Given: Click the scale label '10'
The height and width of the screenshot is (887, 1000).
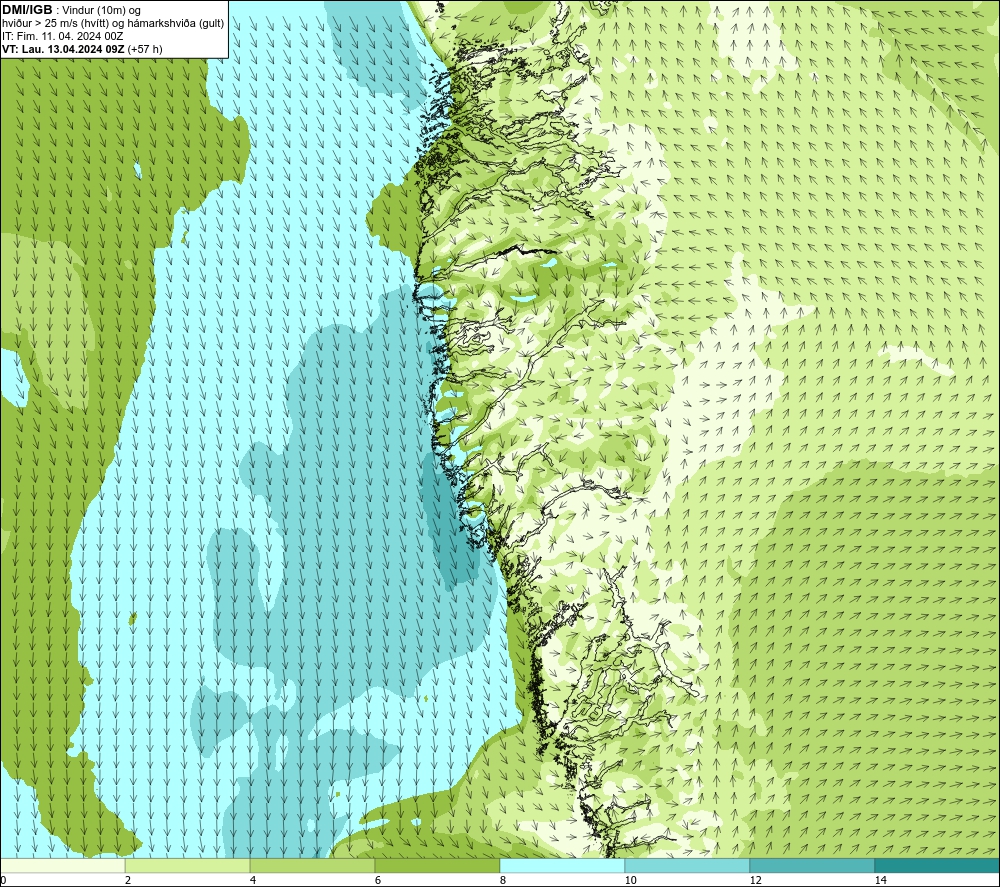Looking at the screenshot, I should 630,880.
